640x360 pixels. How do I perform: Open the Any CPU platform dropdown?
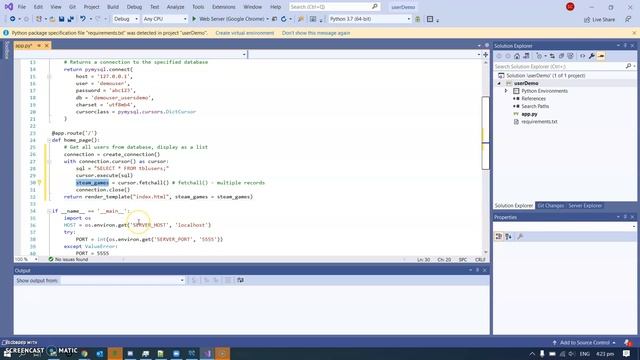point(165,19)
